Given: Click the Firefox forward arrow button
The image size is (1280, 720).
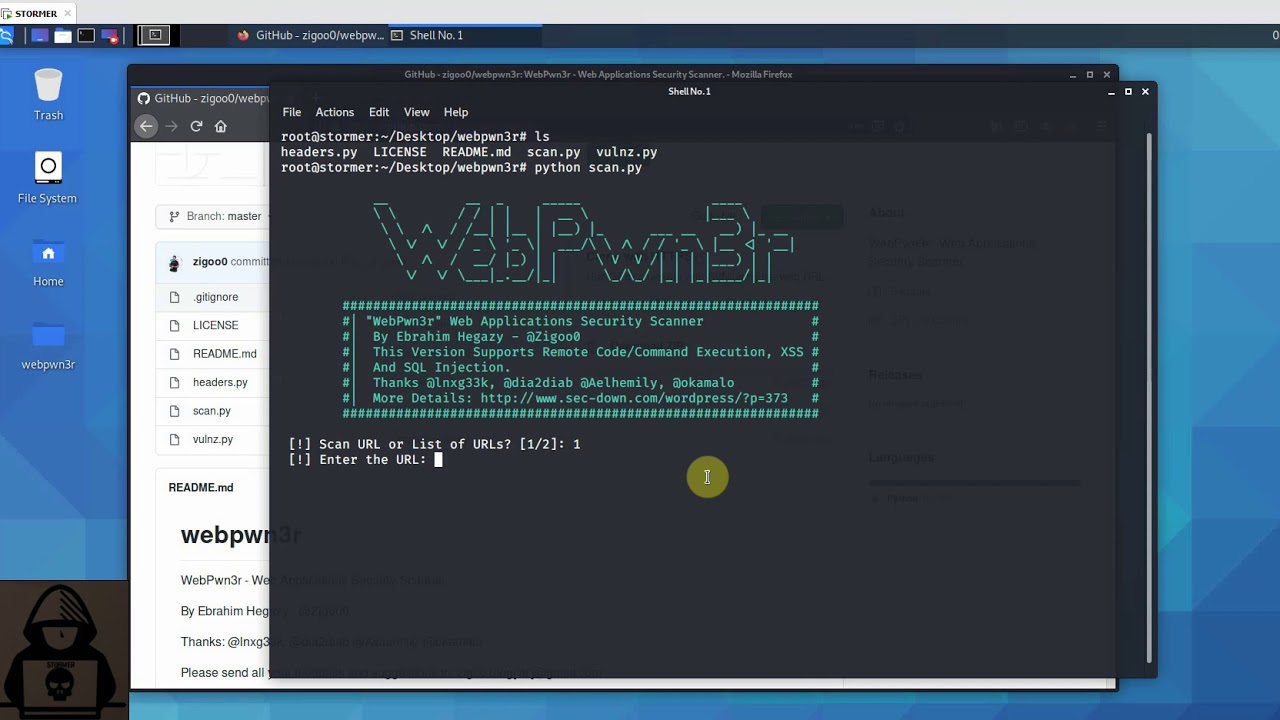Looking at the screenshot, I should point(171,126).
